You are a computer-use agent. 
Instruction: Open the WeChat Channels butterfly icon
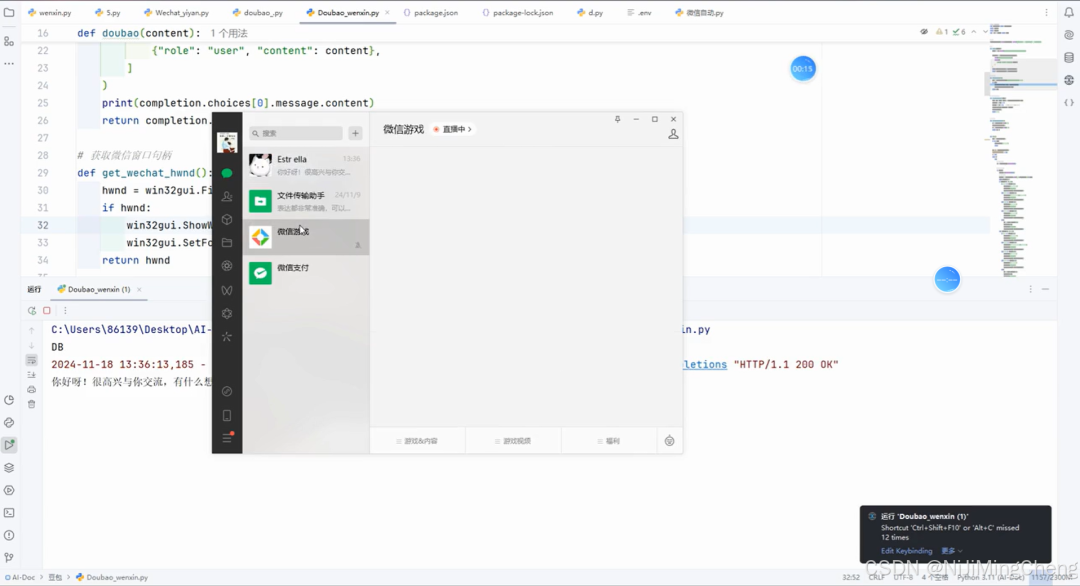[227, 290]
